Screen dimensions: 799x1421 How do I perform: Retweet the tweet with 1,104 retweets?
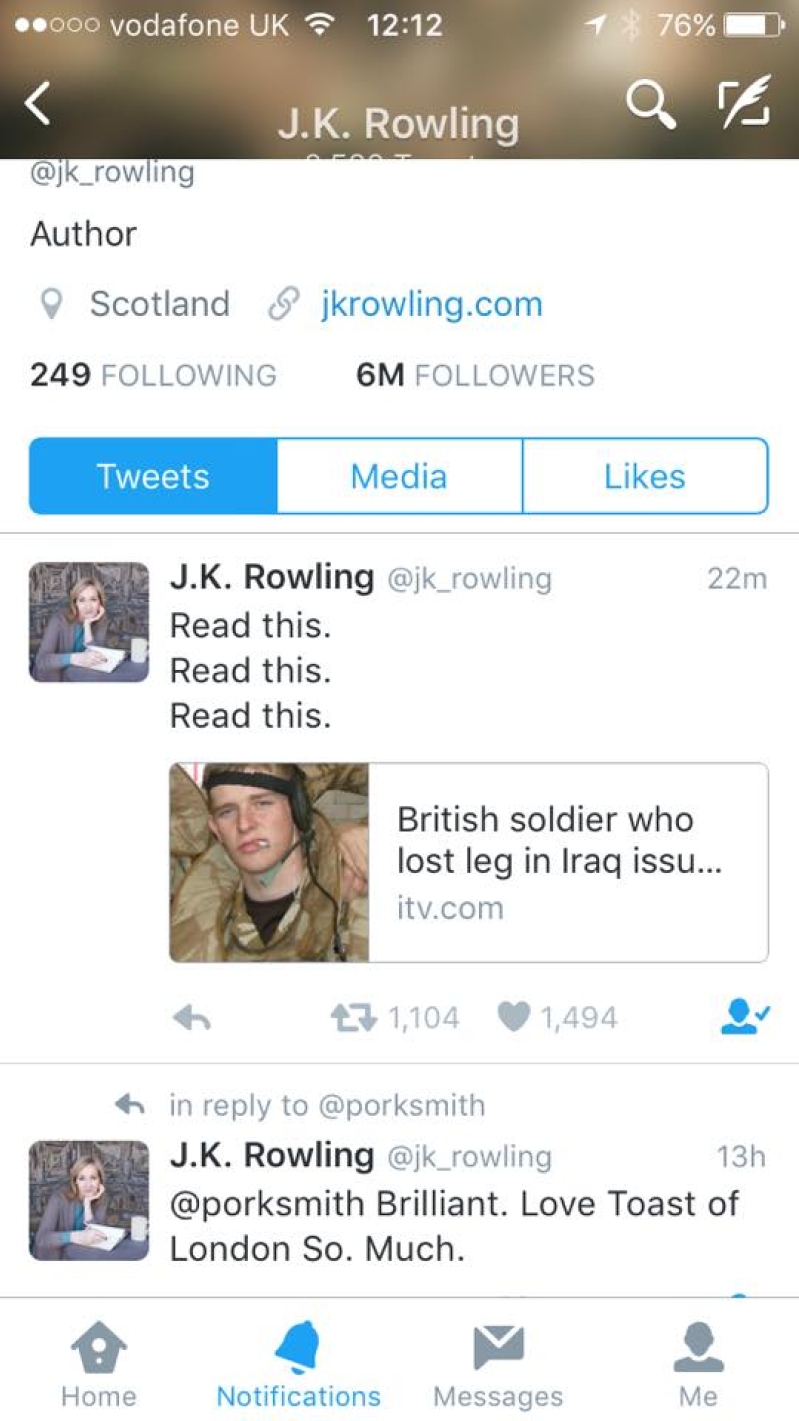[352, 1018]
